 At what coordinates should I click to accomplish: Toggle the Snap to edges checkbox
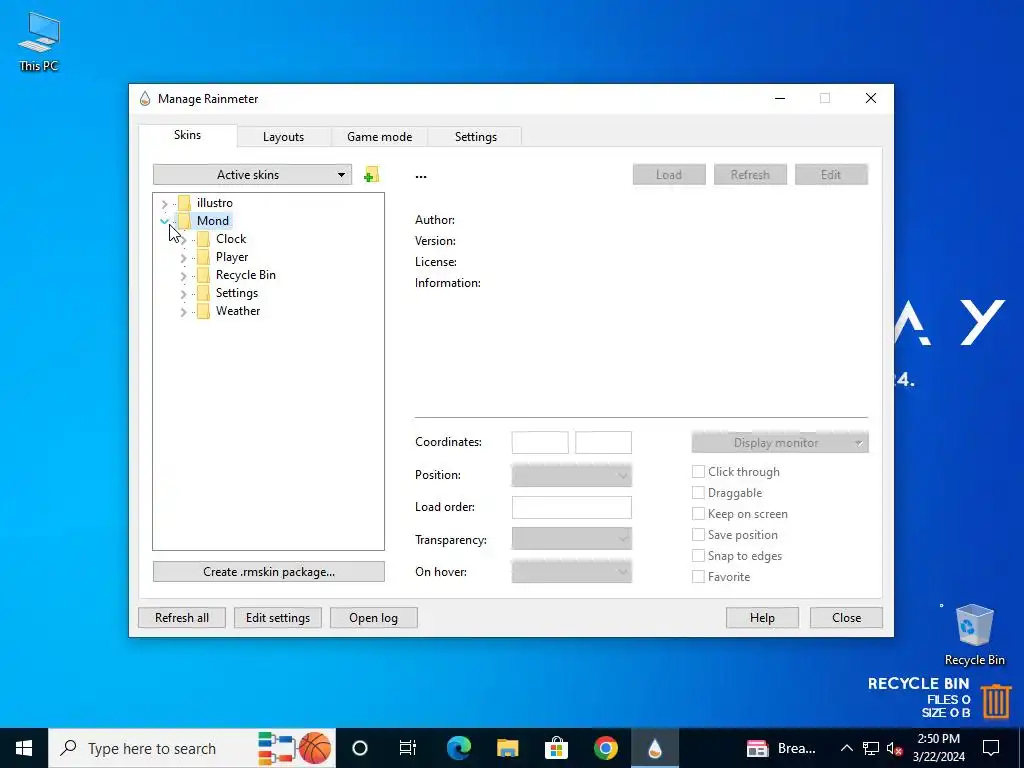[698, 556]
